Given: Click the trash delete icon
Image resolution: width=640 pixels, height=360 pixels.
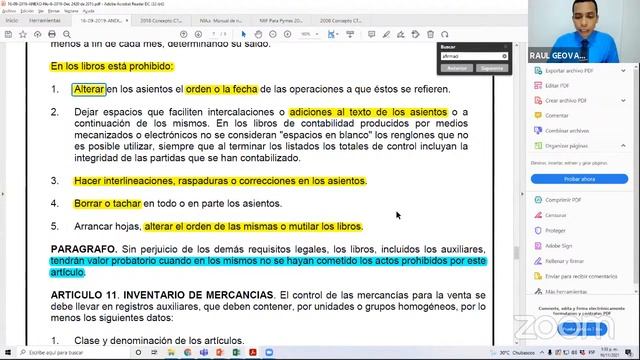Looking at the screenshot, I should 430,35.
